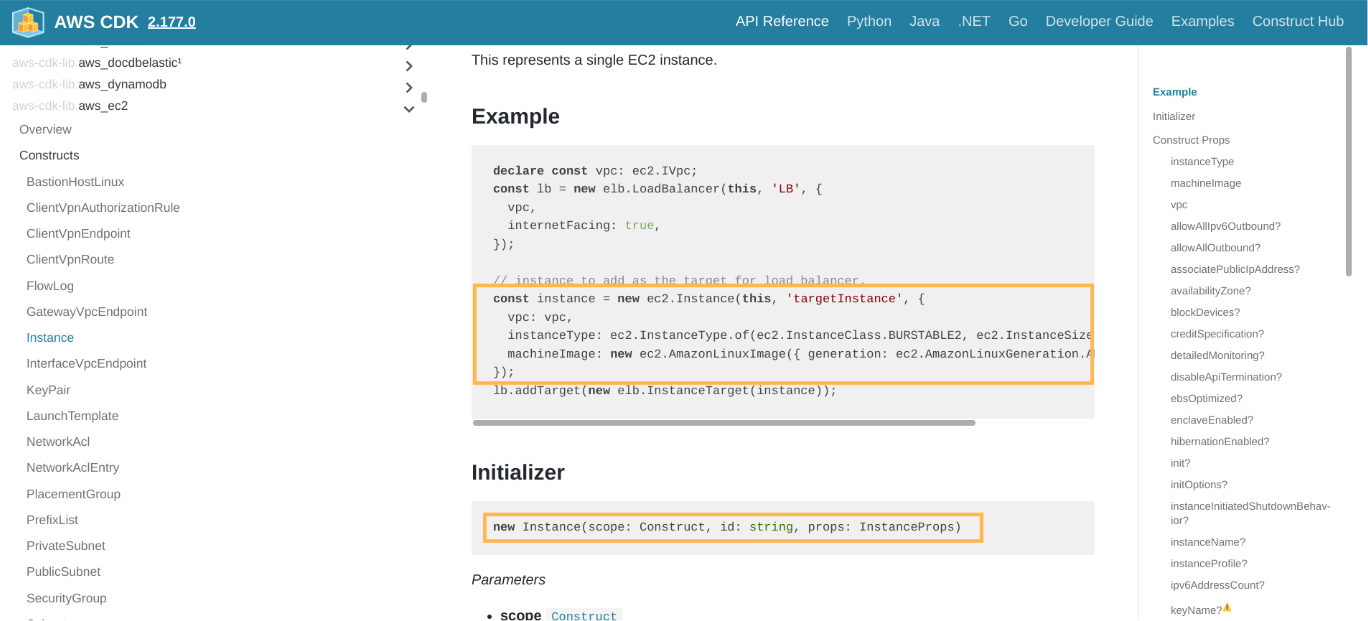Viewport: 1368px width, 621px height.
Task: Select aws-cdk-lib.aws_dynamodb in sidebar
Action: pyautogui.click(x=89, y=84)
